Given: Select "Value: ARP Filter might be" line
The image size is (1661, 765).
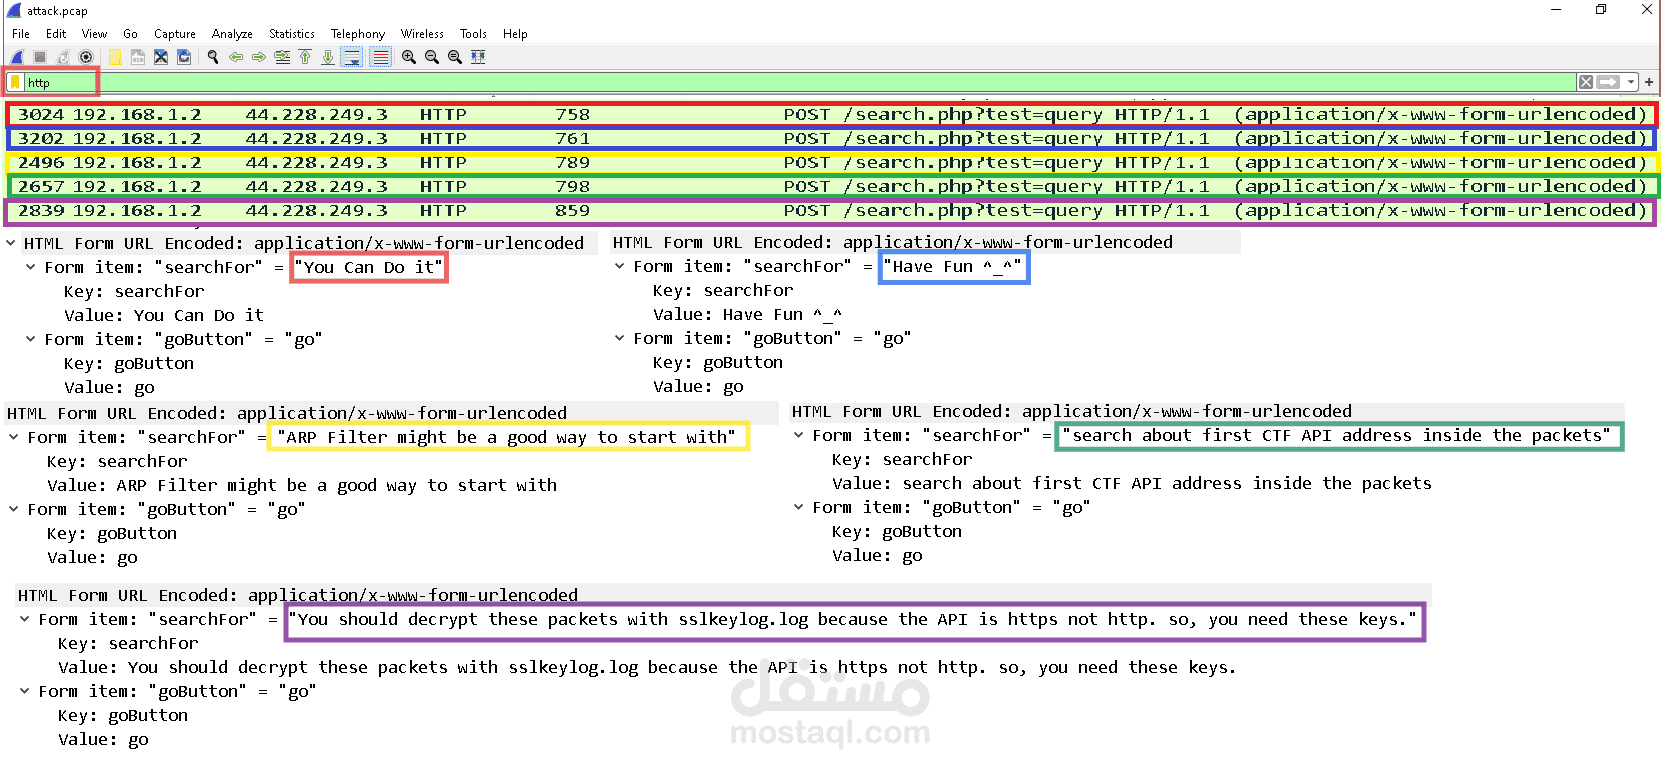Looking at the screenshot, I should click(x=302, y=485).
